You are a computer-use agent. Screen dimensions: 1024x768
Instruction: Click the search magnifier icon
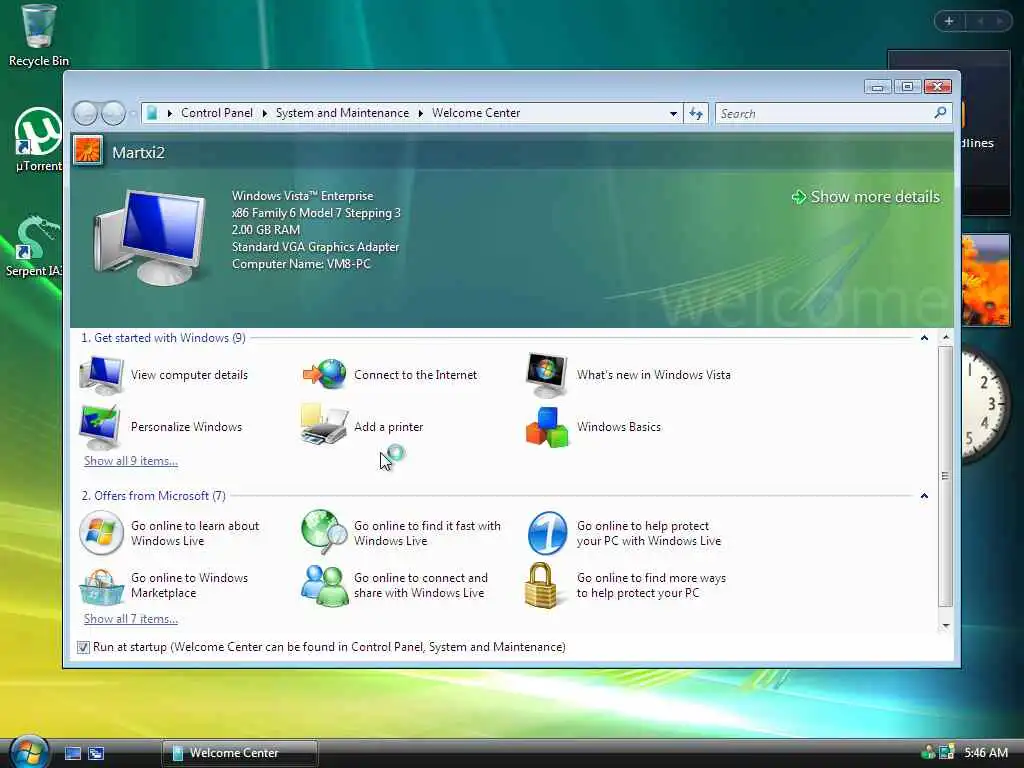940,113
